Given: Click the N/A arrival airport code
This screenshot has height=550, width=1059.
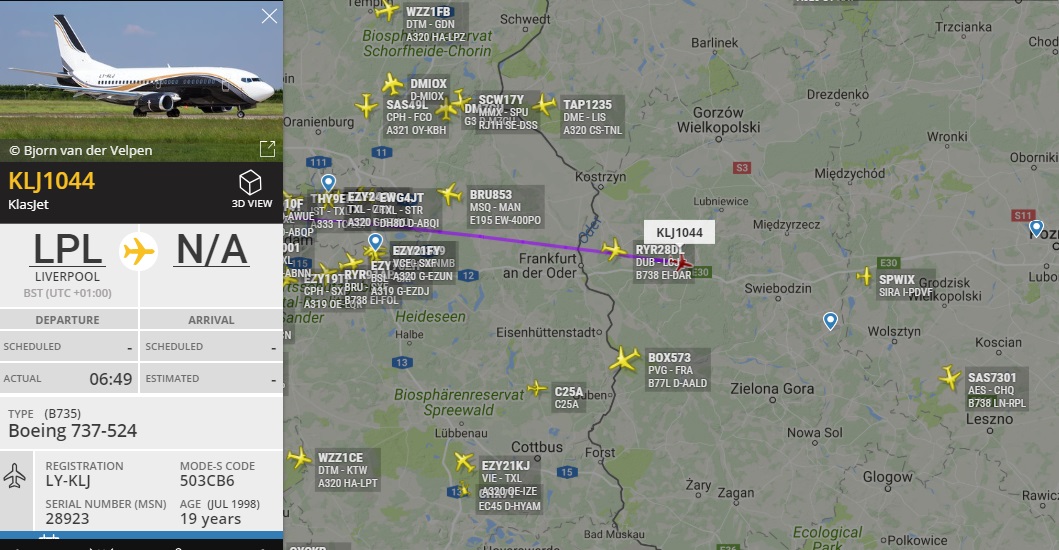Looking at the screenshot, I should [x=211, y=249].
